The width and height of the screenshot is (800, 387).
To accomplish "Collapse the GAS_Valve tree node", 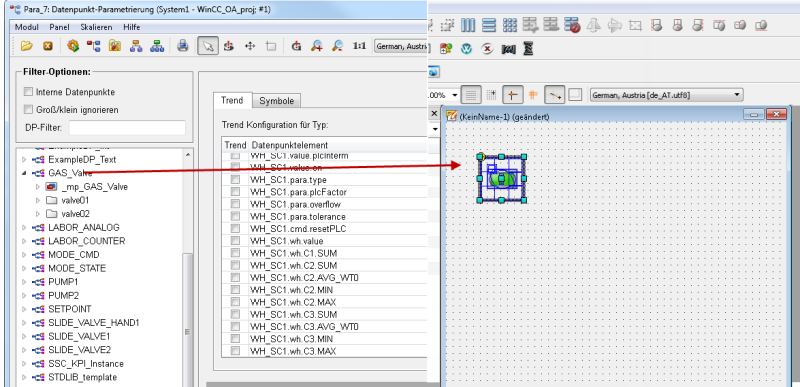I will pyautogui.click(x=23, y=173).
